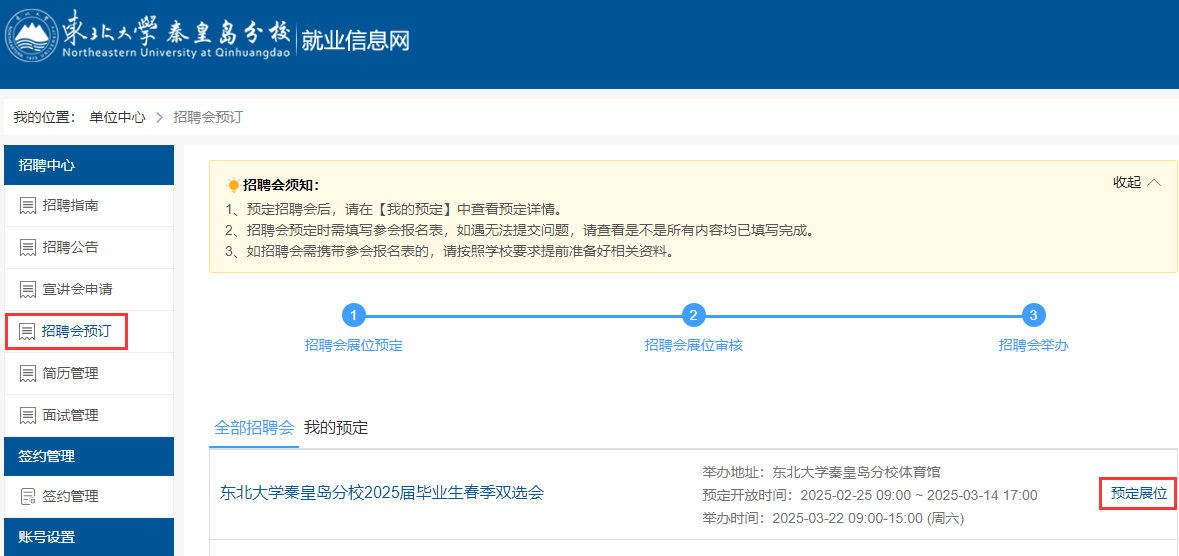The width and height of the screenshot is (1179, 556).
Task: Open 东北大学秦皇岛分校2025届毕业生春季双选会 link
Action: pyautogui.click(x=381, y=494)
